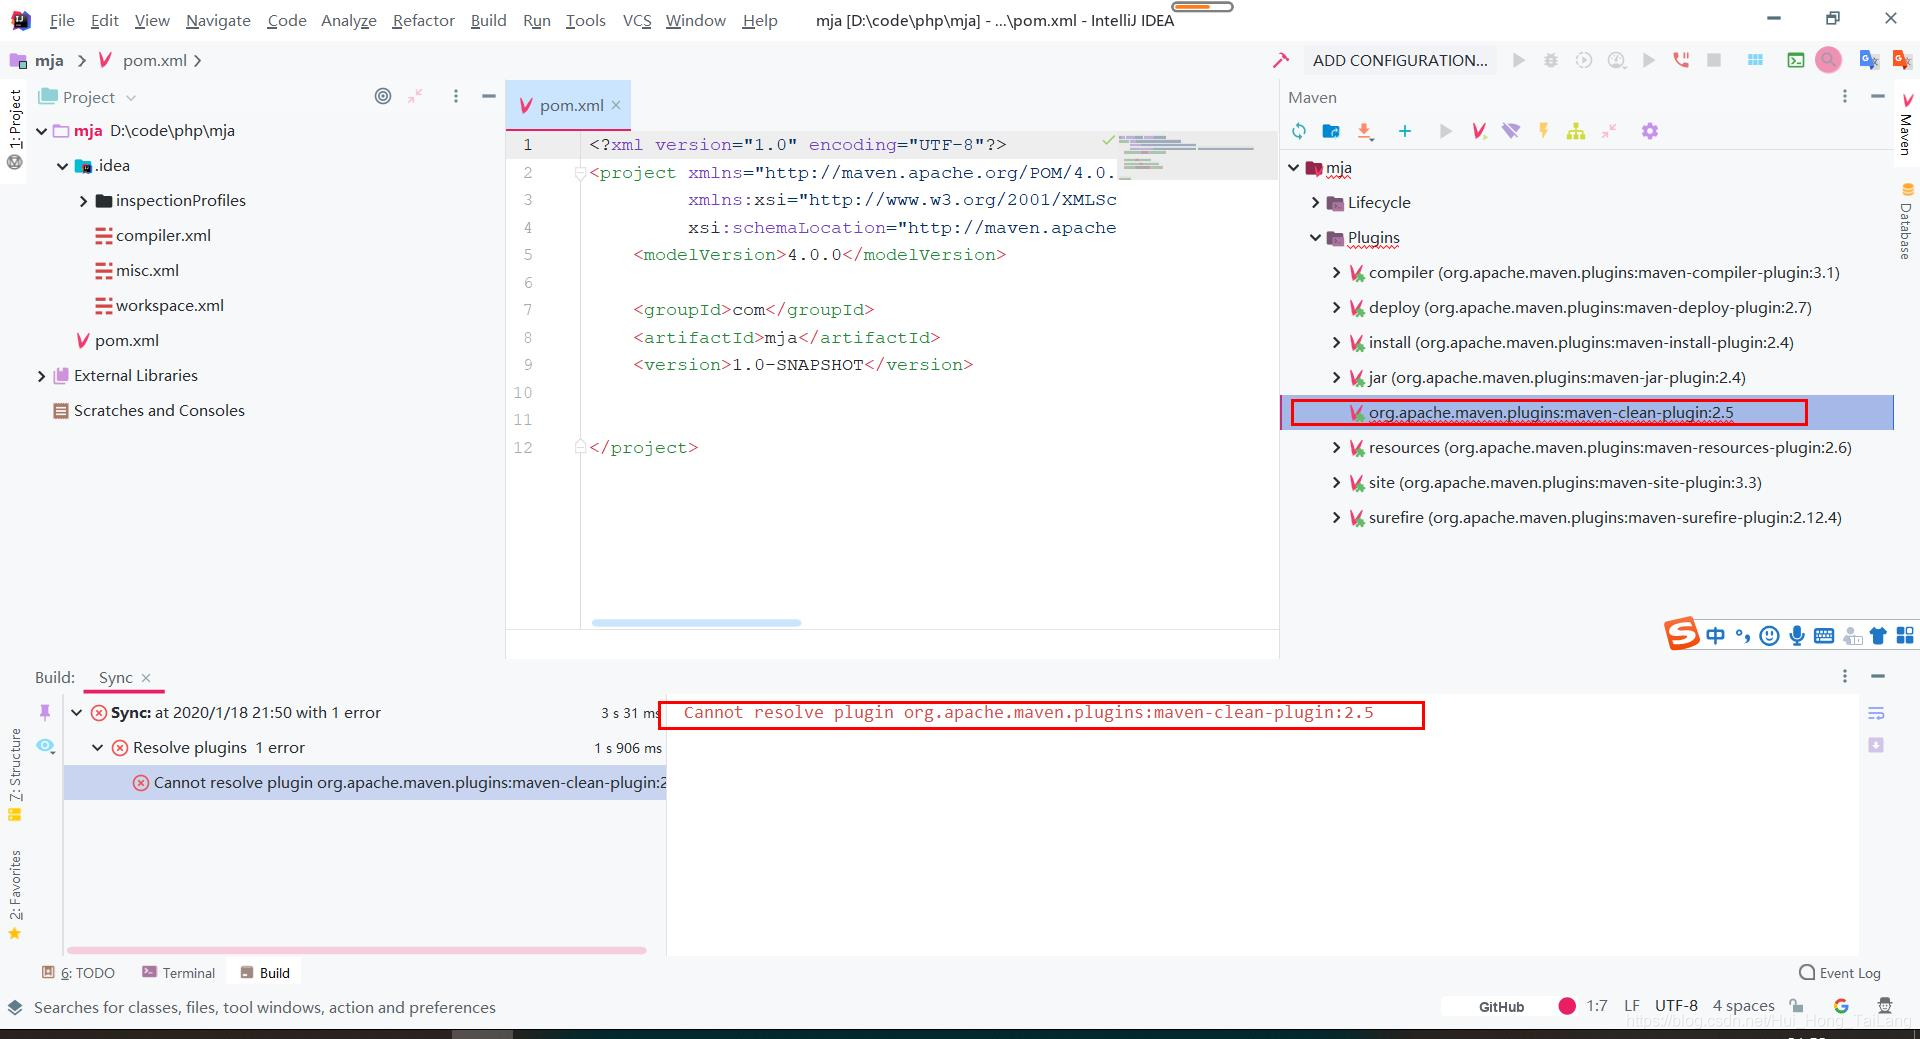The width and height of the screenshot is (1920, 1039).
Task: Locate file with select opened file icon
Action: pos(383,96)
